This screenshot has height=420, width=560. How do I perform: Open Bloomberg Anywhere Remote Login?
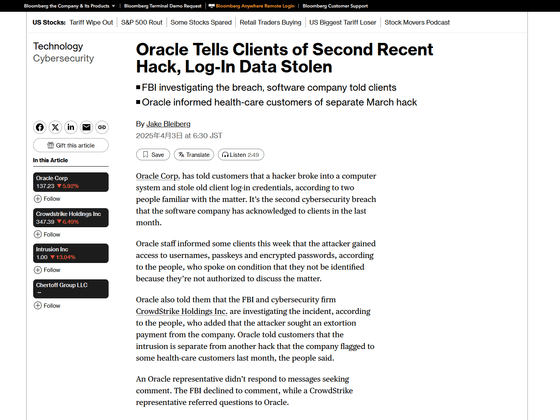[x=252, y=6]
